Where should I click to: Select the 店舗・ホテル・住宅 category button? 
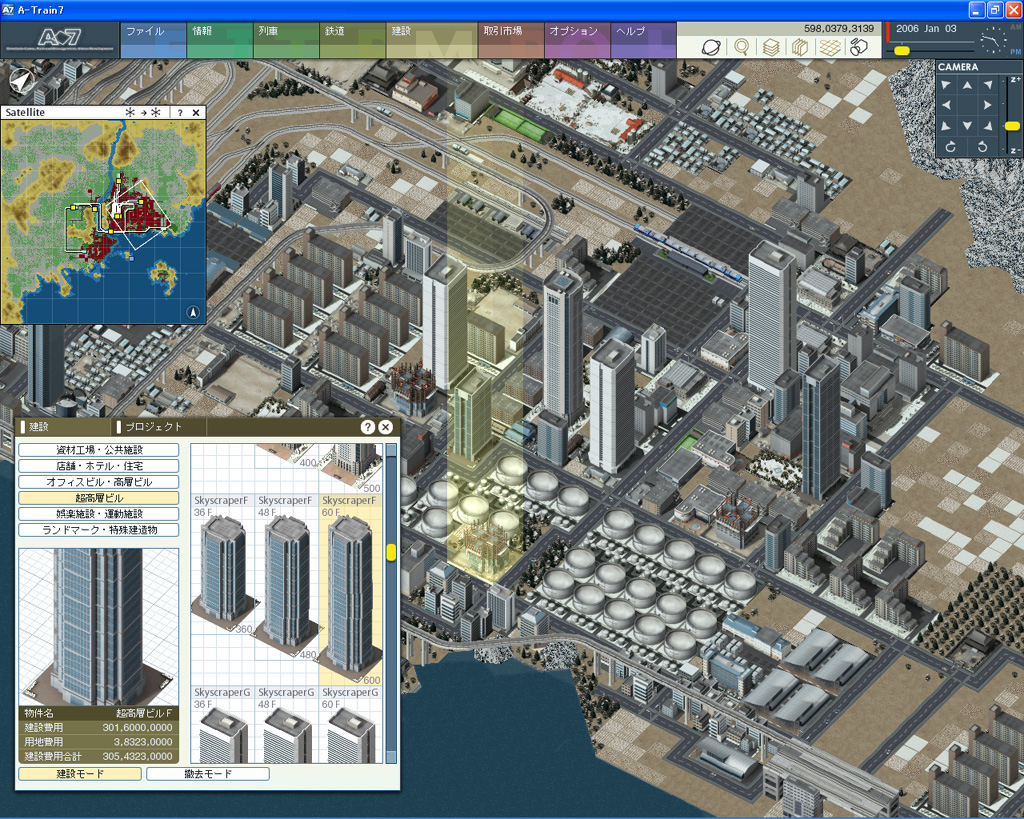click(98, 466)
